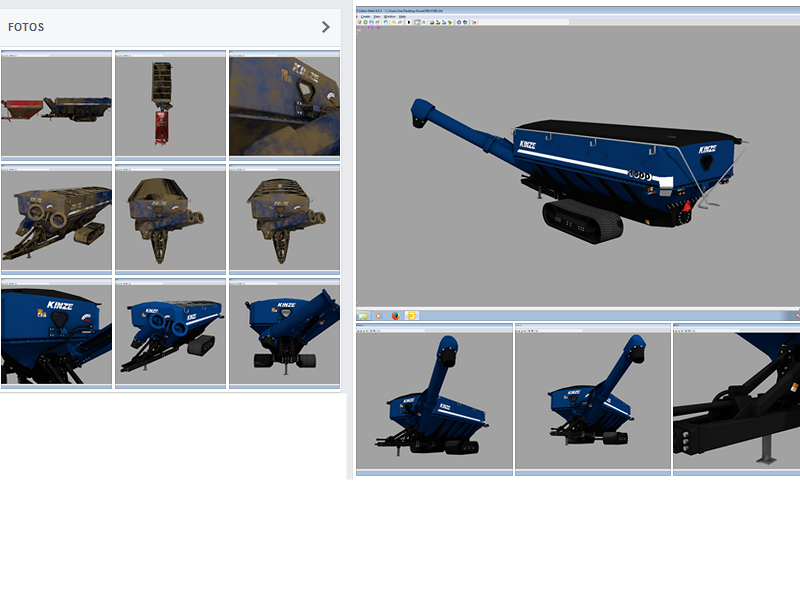This screenshot has width=800, height=600.
Task: Select the black hitch frame close-up image
Action: tap(736, 400)
